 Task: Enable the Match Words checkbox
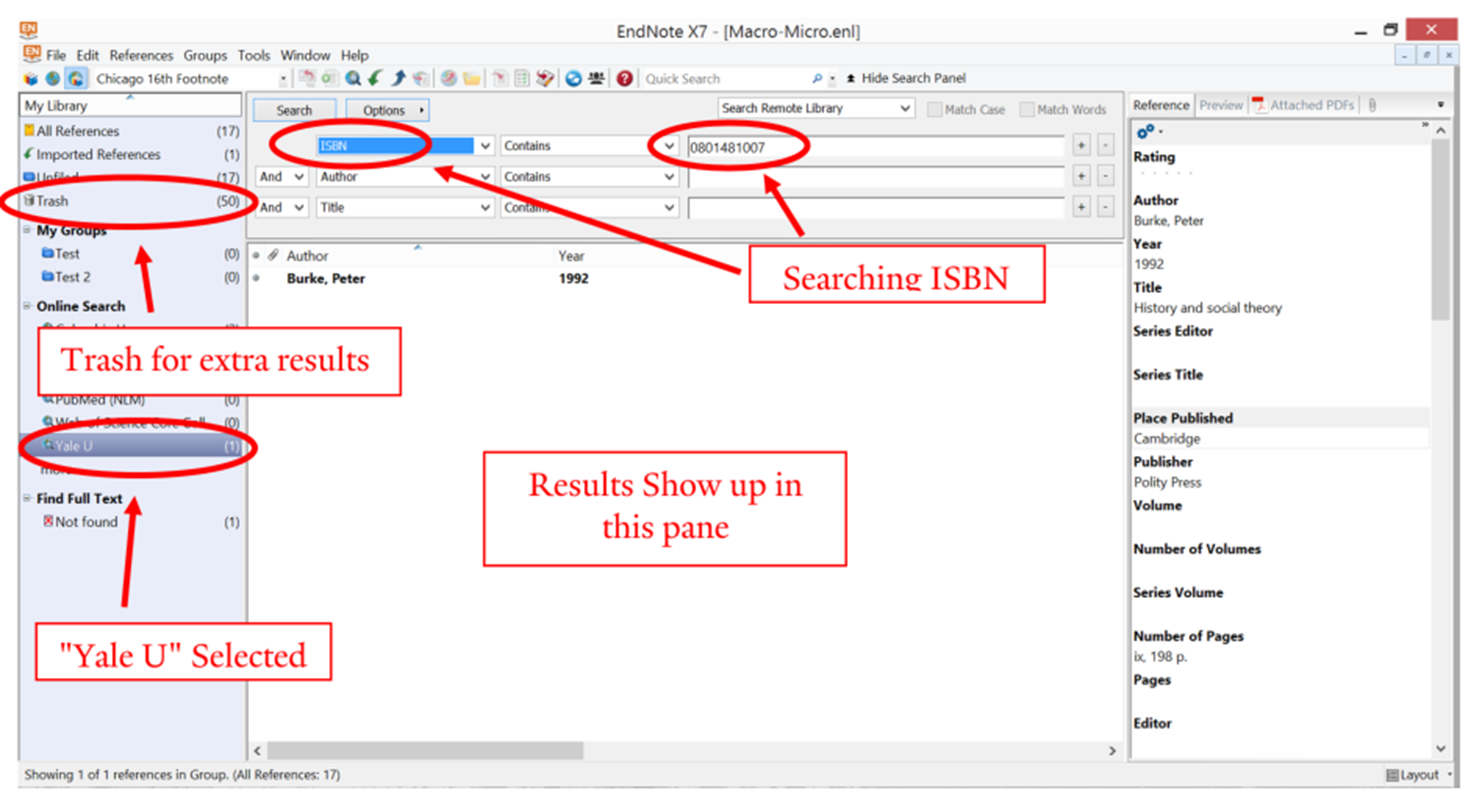1027,109
